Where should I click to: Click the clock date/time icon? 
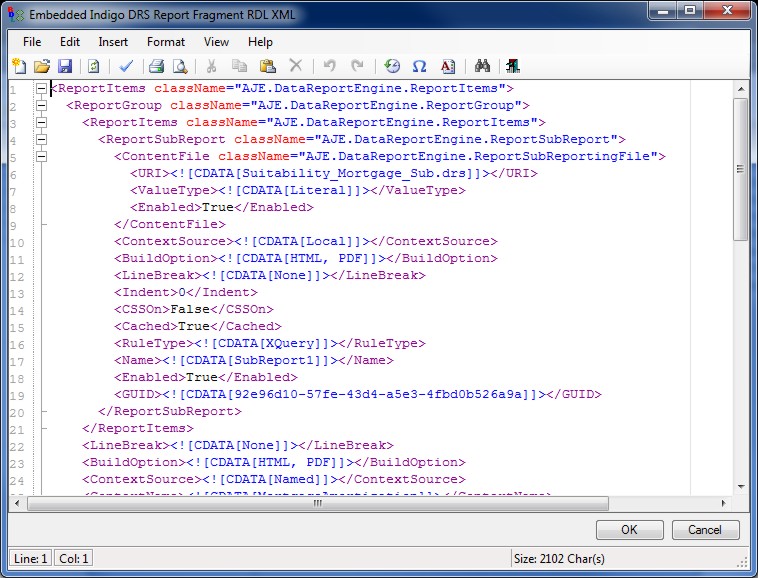pos(392,66)
